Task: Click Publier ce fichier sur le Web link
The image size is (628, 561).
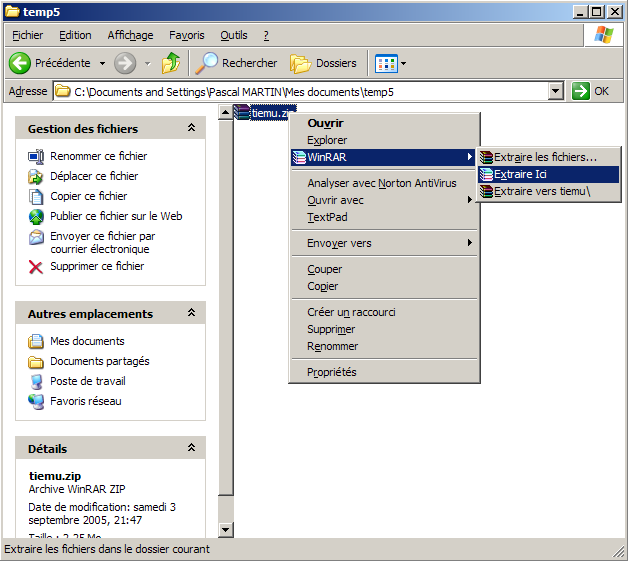Action: [x=116, y=216]
